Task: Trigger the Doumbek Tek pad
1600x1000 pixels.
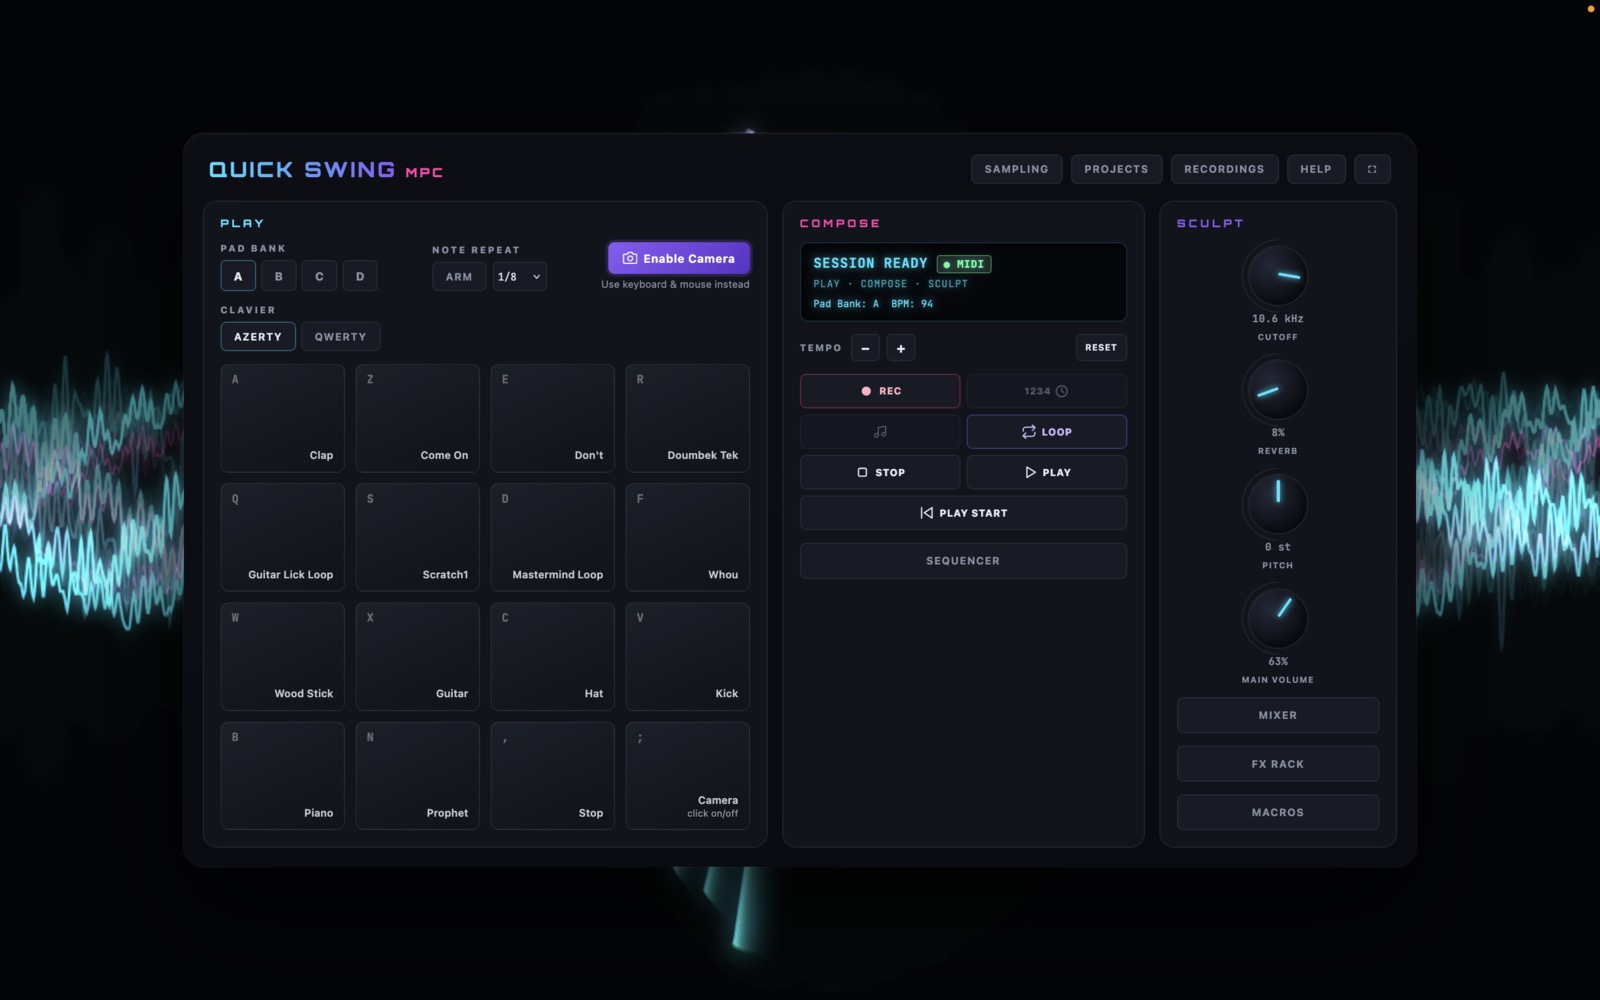Action: coord(688,418)
